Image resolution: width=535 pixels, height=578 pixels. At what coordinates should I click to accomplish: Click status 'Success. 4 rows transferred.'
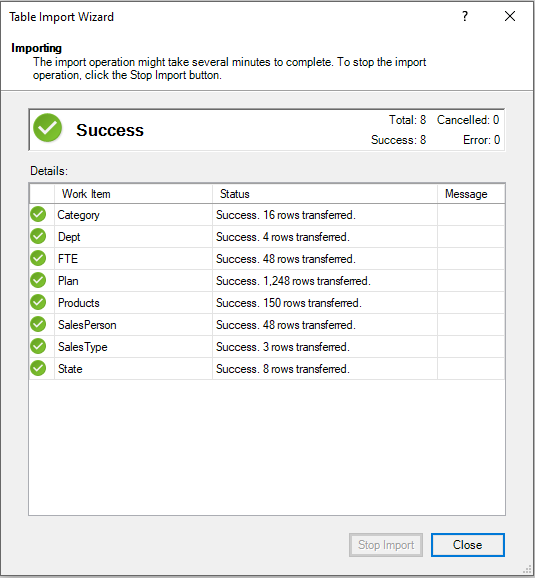tap(283, 237)
